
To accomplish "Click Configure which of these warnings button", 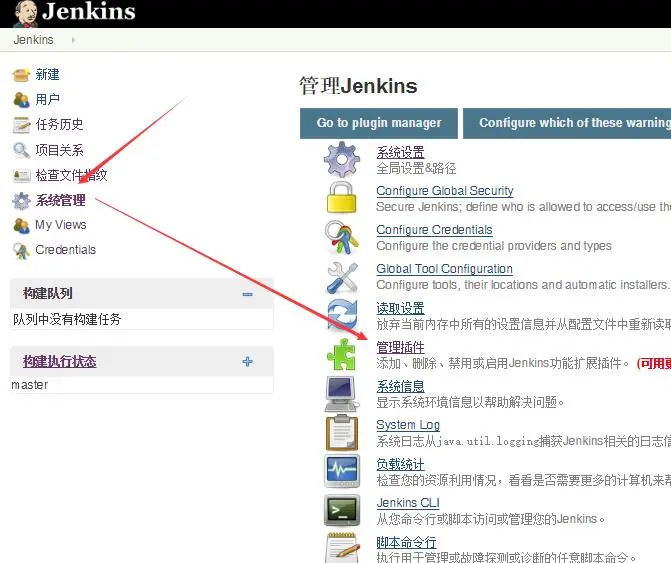I will pos(567,123).
